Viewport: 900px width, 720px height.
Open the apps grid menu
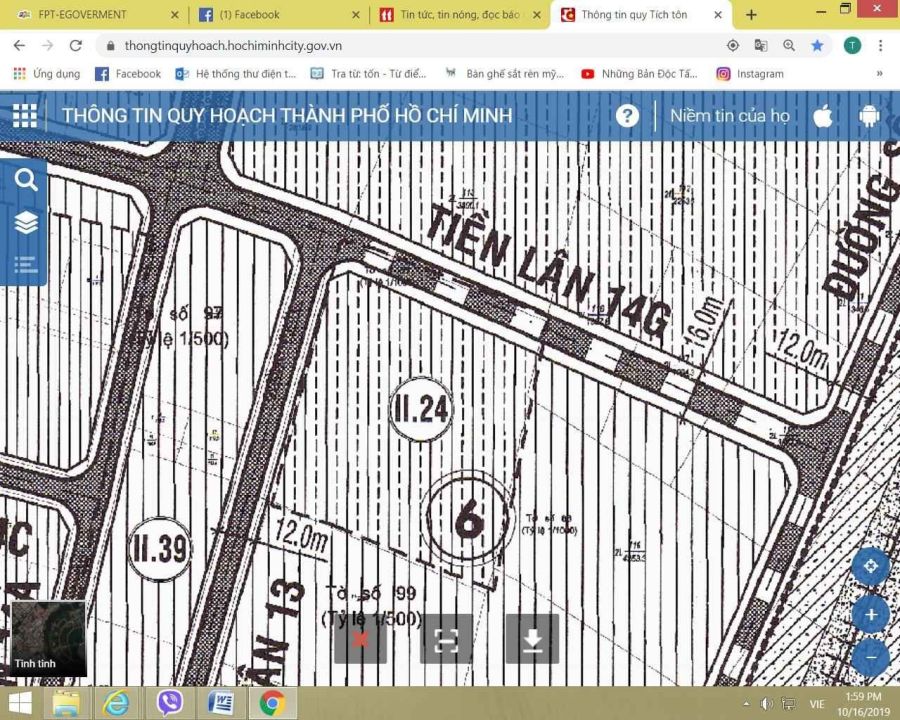pyautogui.click(x=25, y=115)
